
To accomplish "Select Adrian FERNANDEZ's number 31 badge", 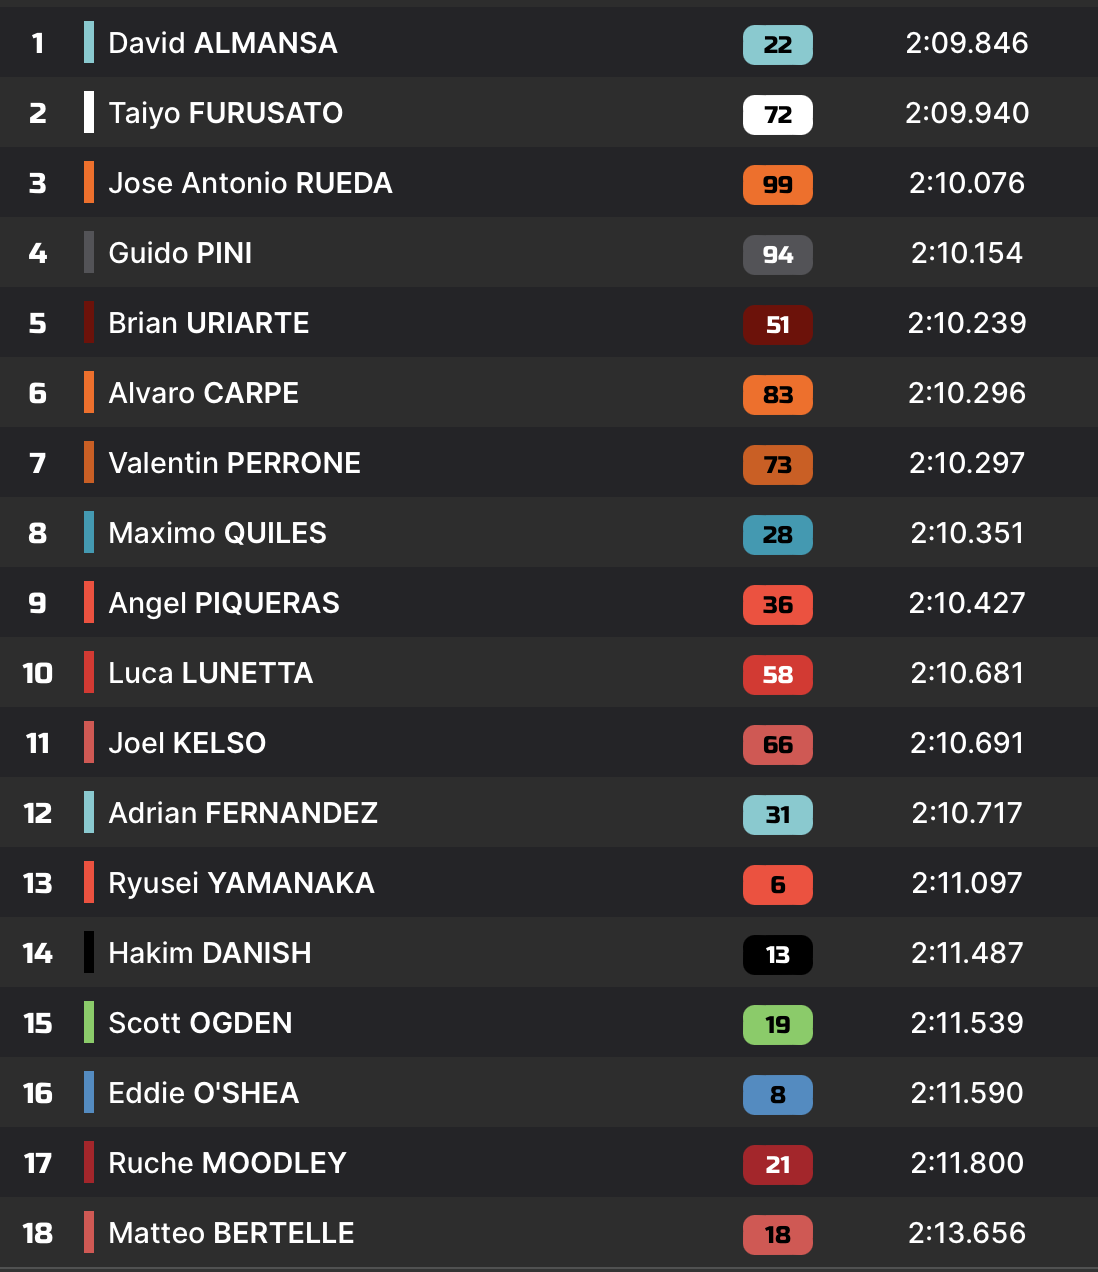I will 777,814.
